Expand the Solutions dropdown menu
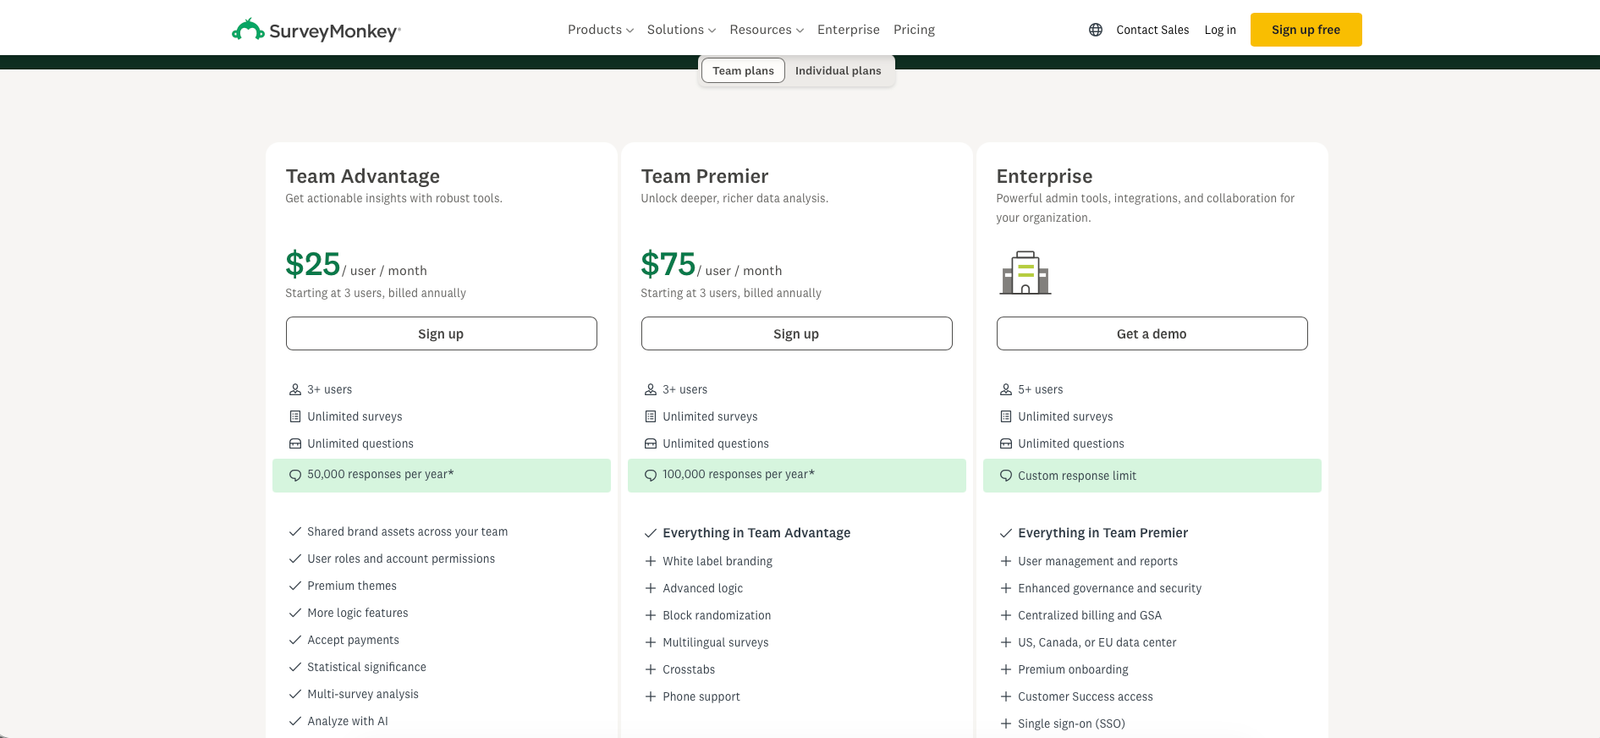This screenshot has width=1600, height=738. pyautogui.click(x=681, y=30)
